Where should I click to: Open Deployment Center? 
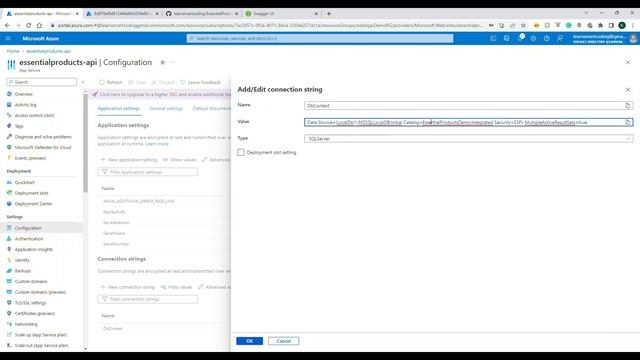33,204
